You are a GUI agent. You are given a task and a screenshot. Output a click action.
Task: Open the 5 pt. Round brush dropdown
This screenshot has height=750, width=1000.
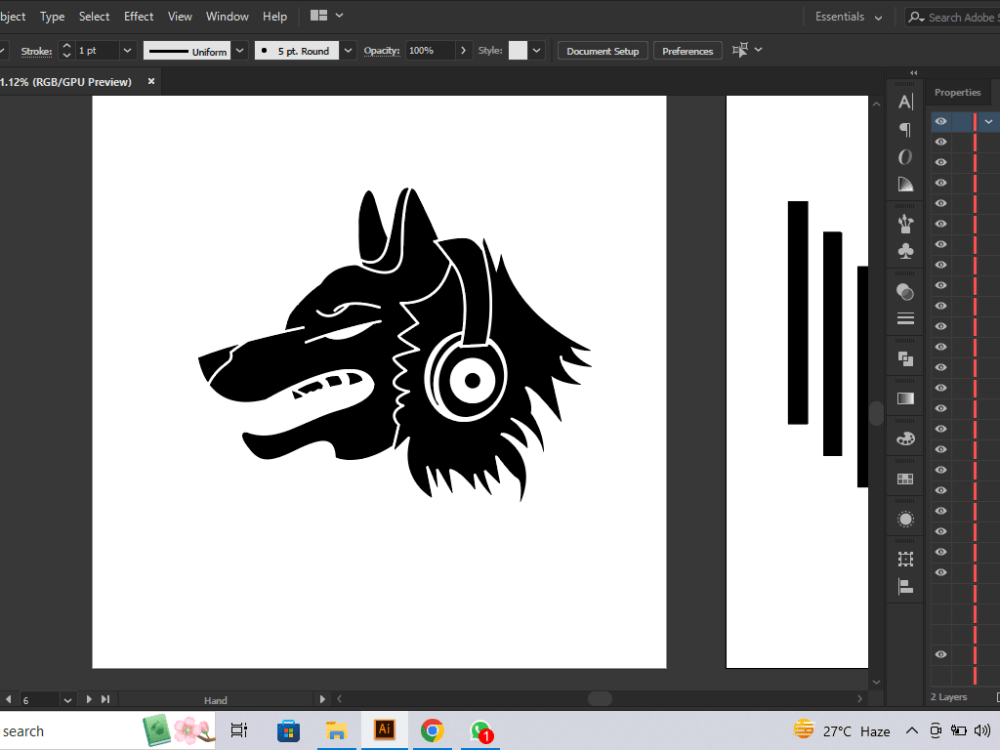pyautogui.click(x=347, y=50)
